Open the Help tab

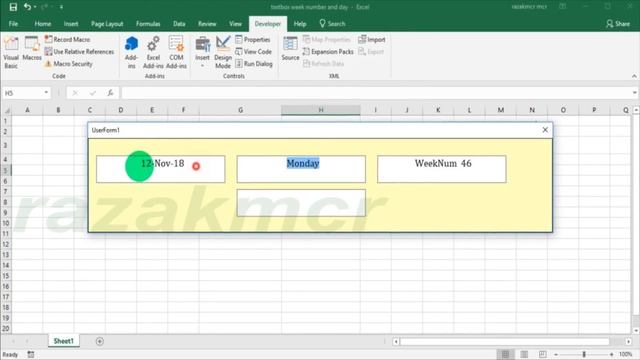point(300,24)
